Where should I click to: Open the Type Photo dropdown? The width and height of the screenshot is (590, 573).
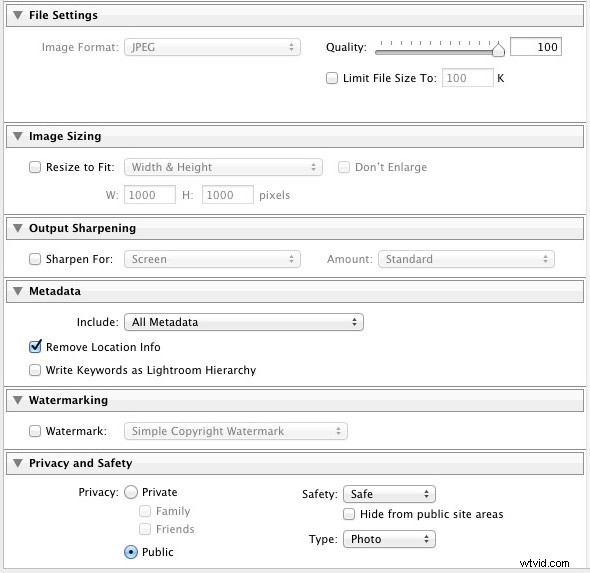[389, 539]
